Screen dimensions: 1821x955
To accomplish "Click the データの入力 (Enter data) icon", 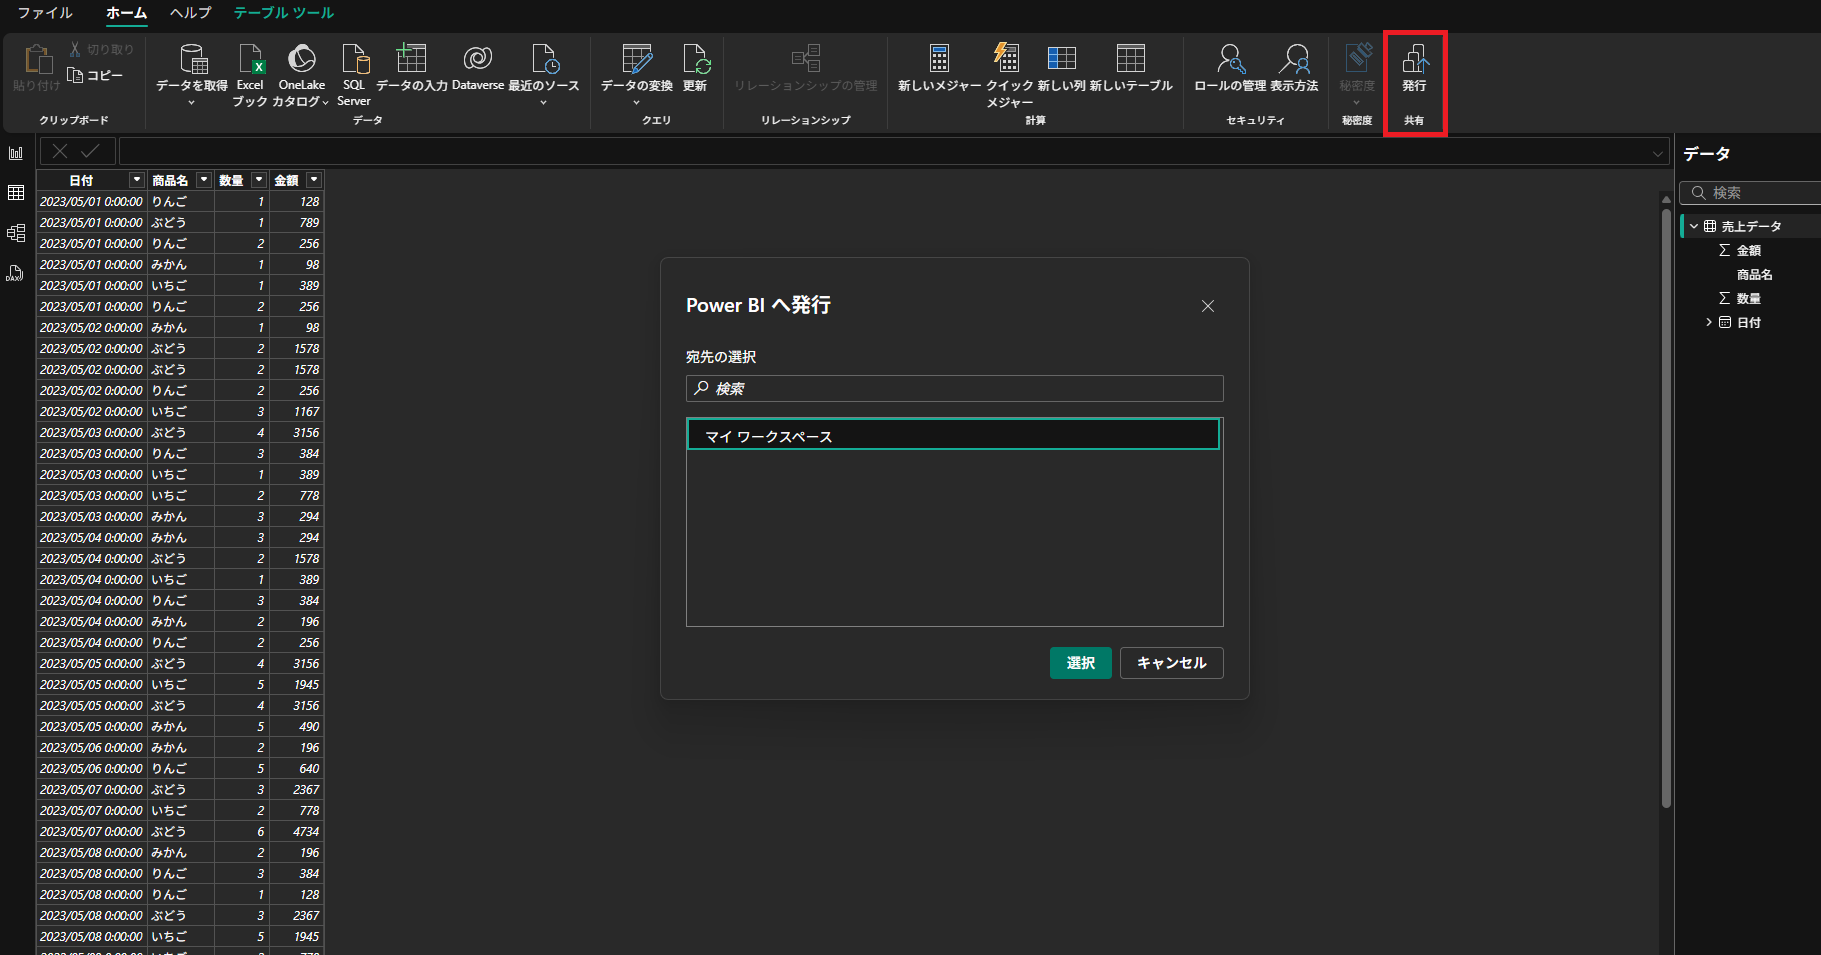I will point(411,67).
